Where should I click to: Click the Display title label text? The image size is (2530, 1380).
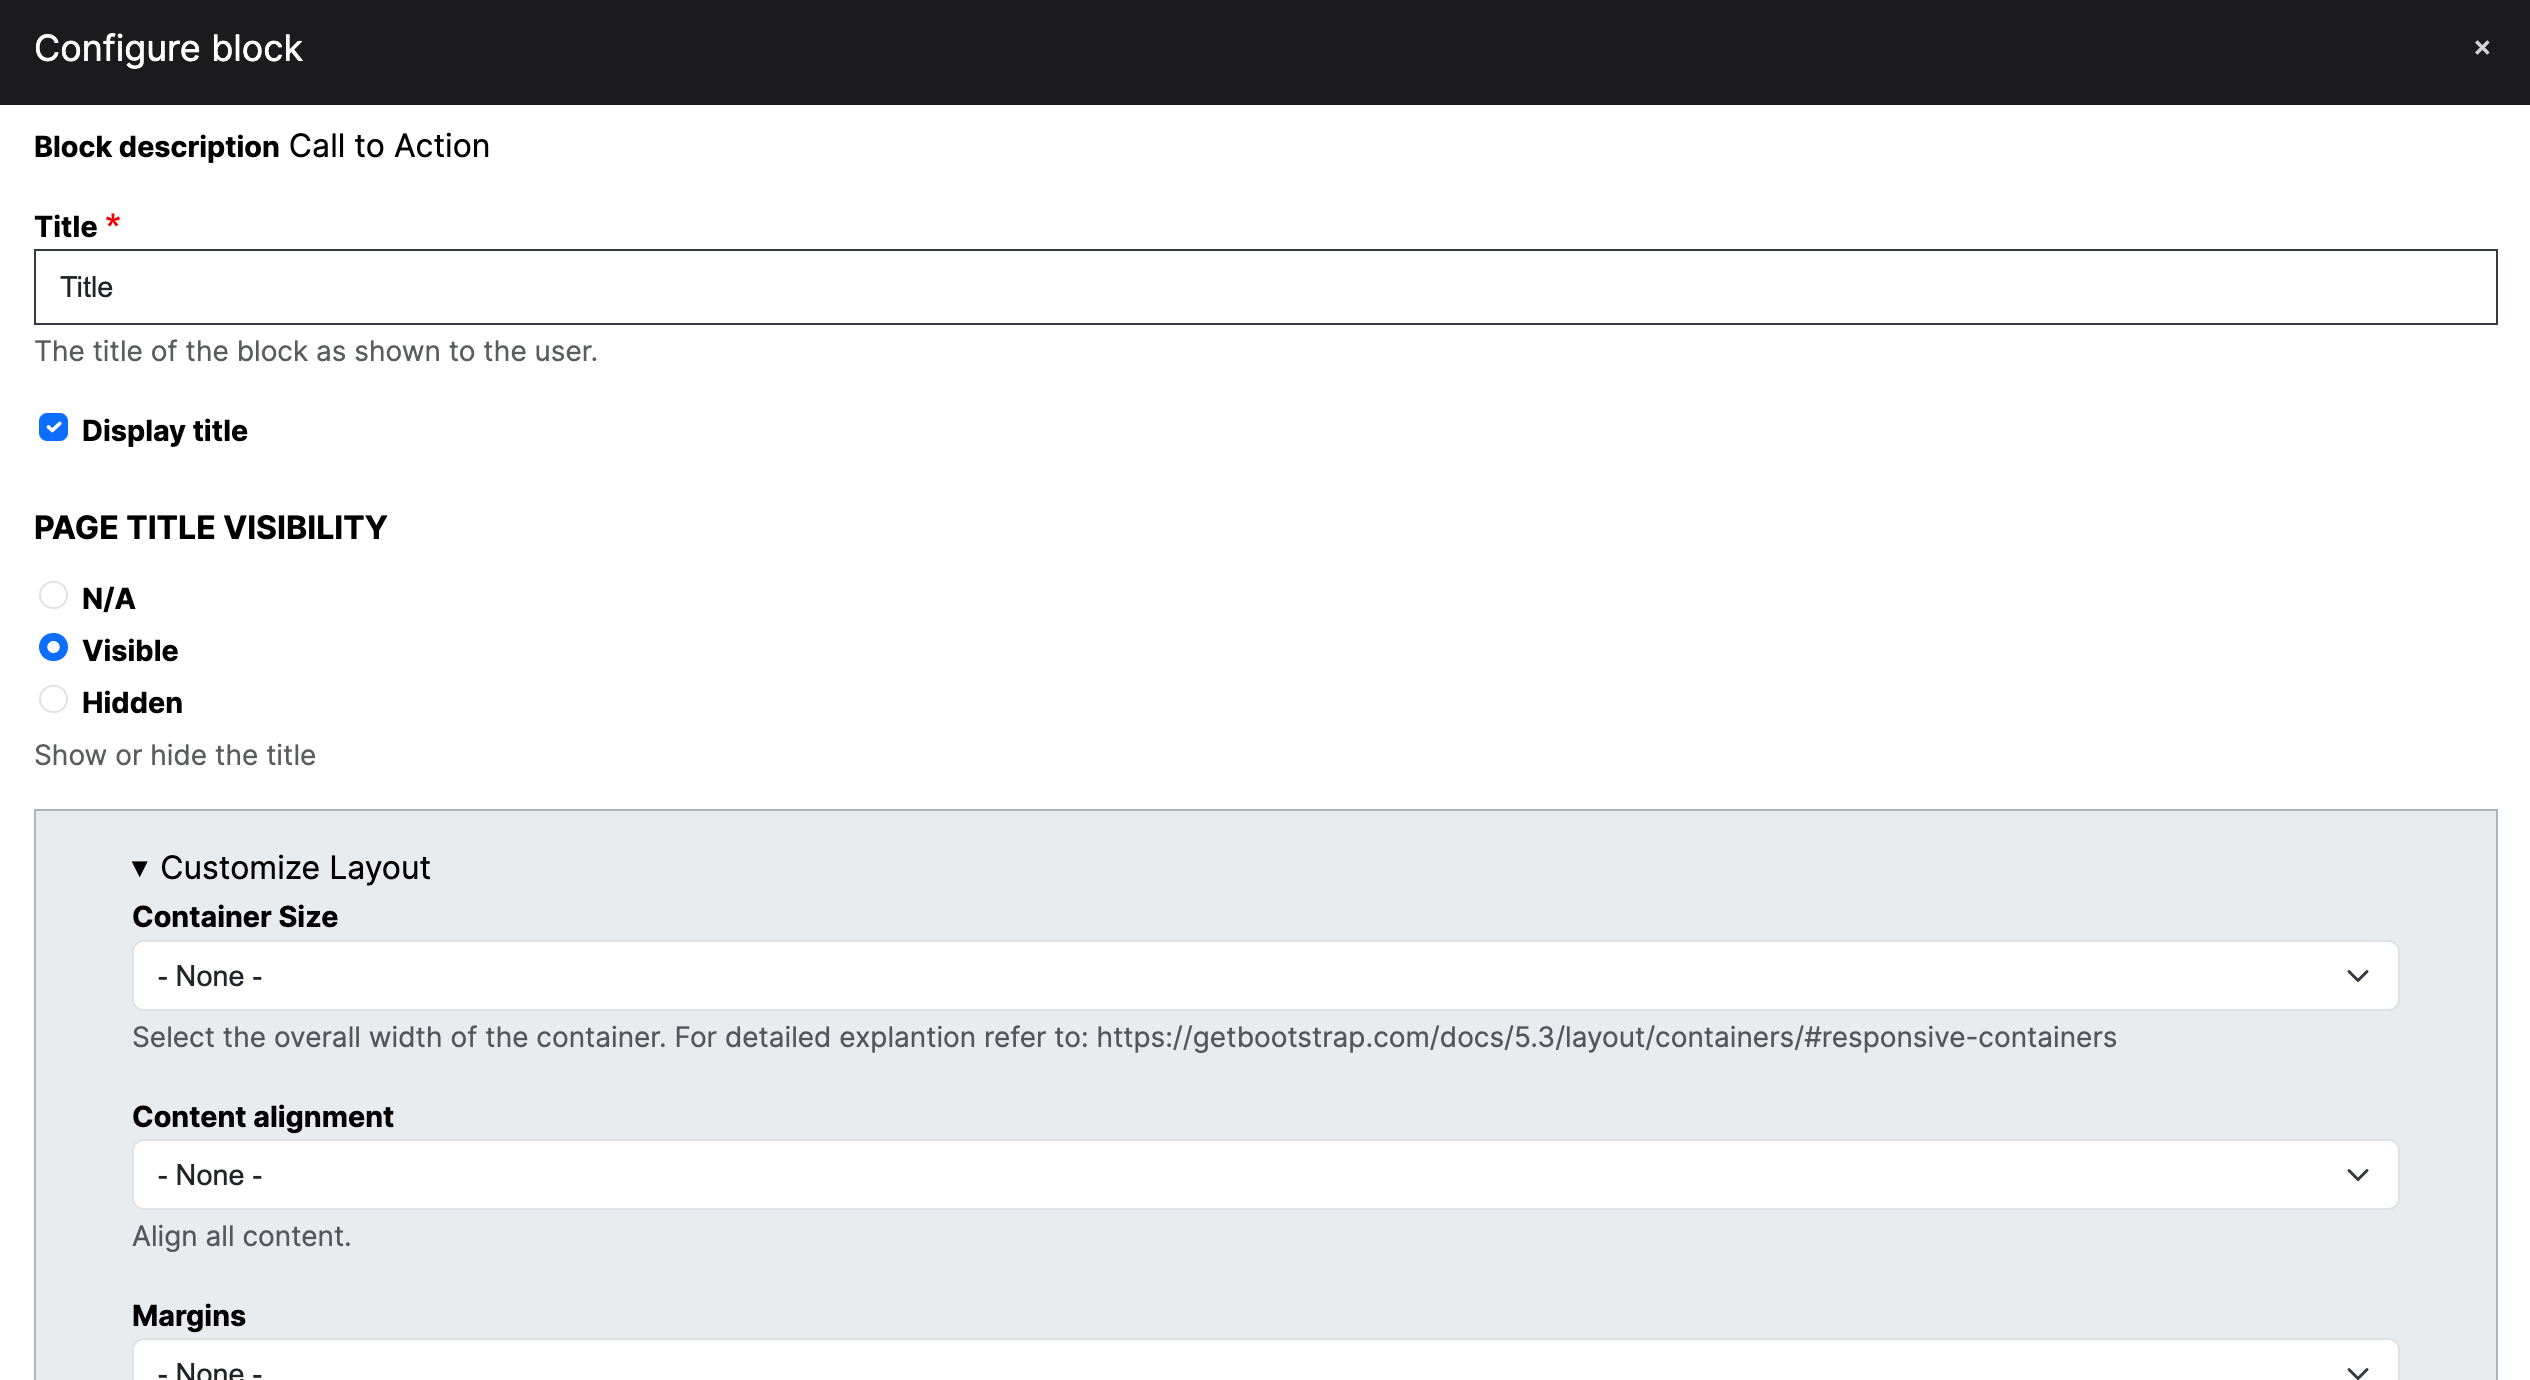(164, 431)
